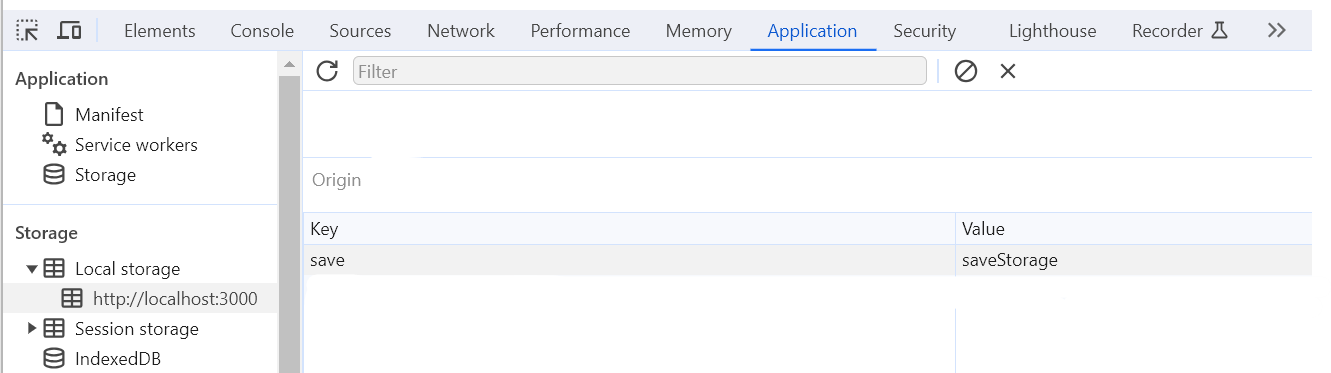The height and width of the screenshot is (373, 1331).
Task: Switch to the Network tab
Action: point(461,31)
